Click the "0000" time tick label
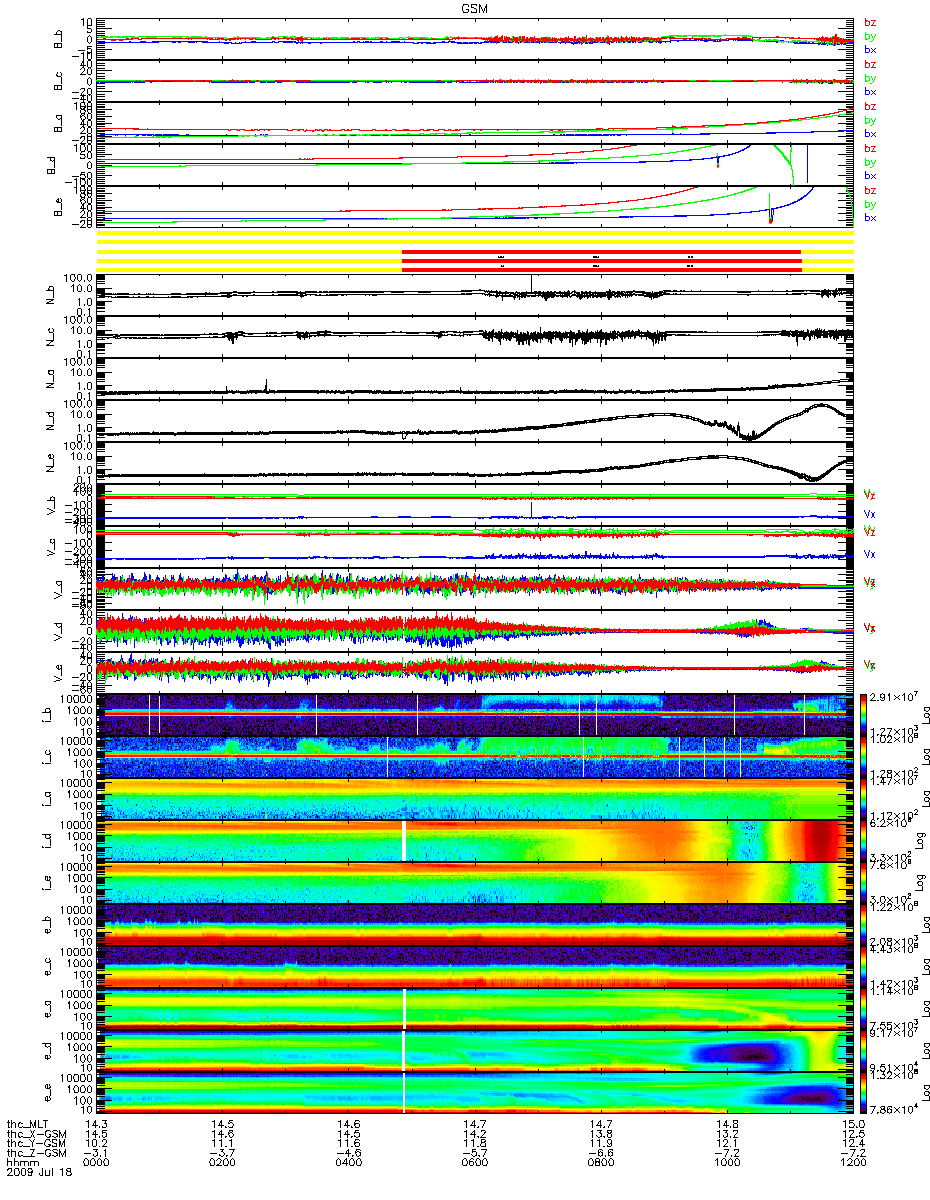 click(x=97, y=1164)
